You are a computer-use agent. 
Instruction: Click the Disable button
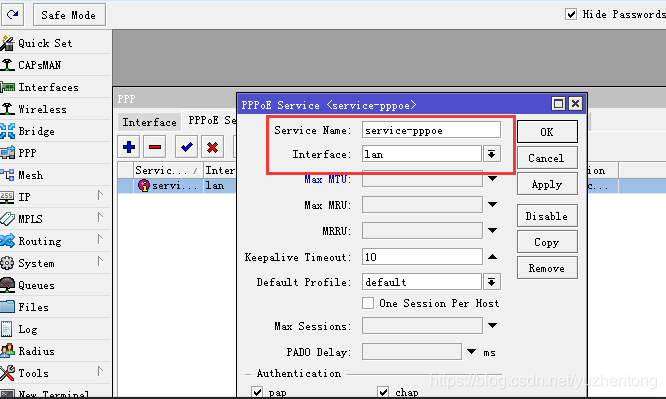547,216
